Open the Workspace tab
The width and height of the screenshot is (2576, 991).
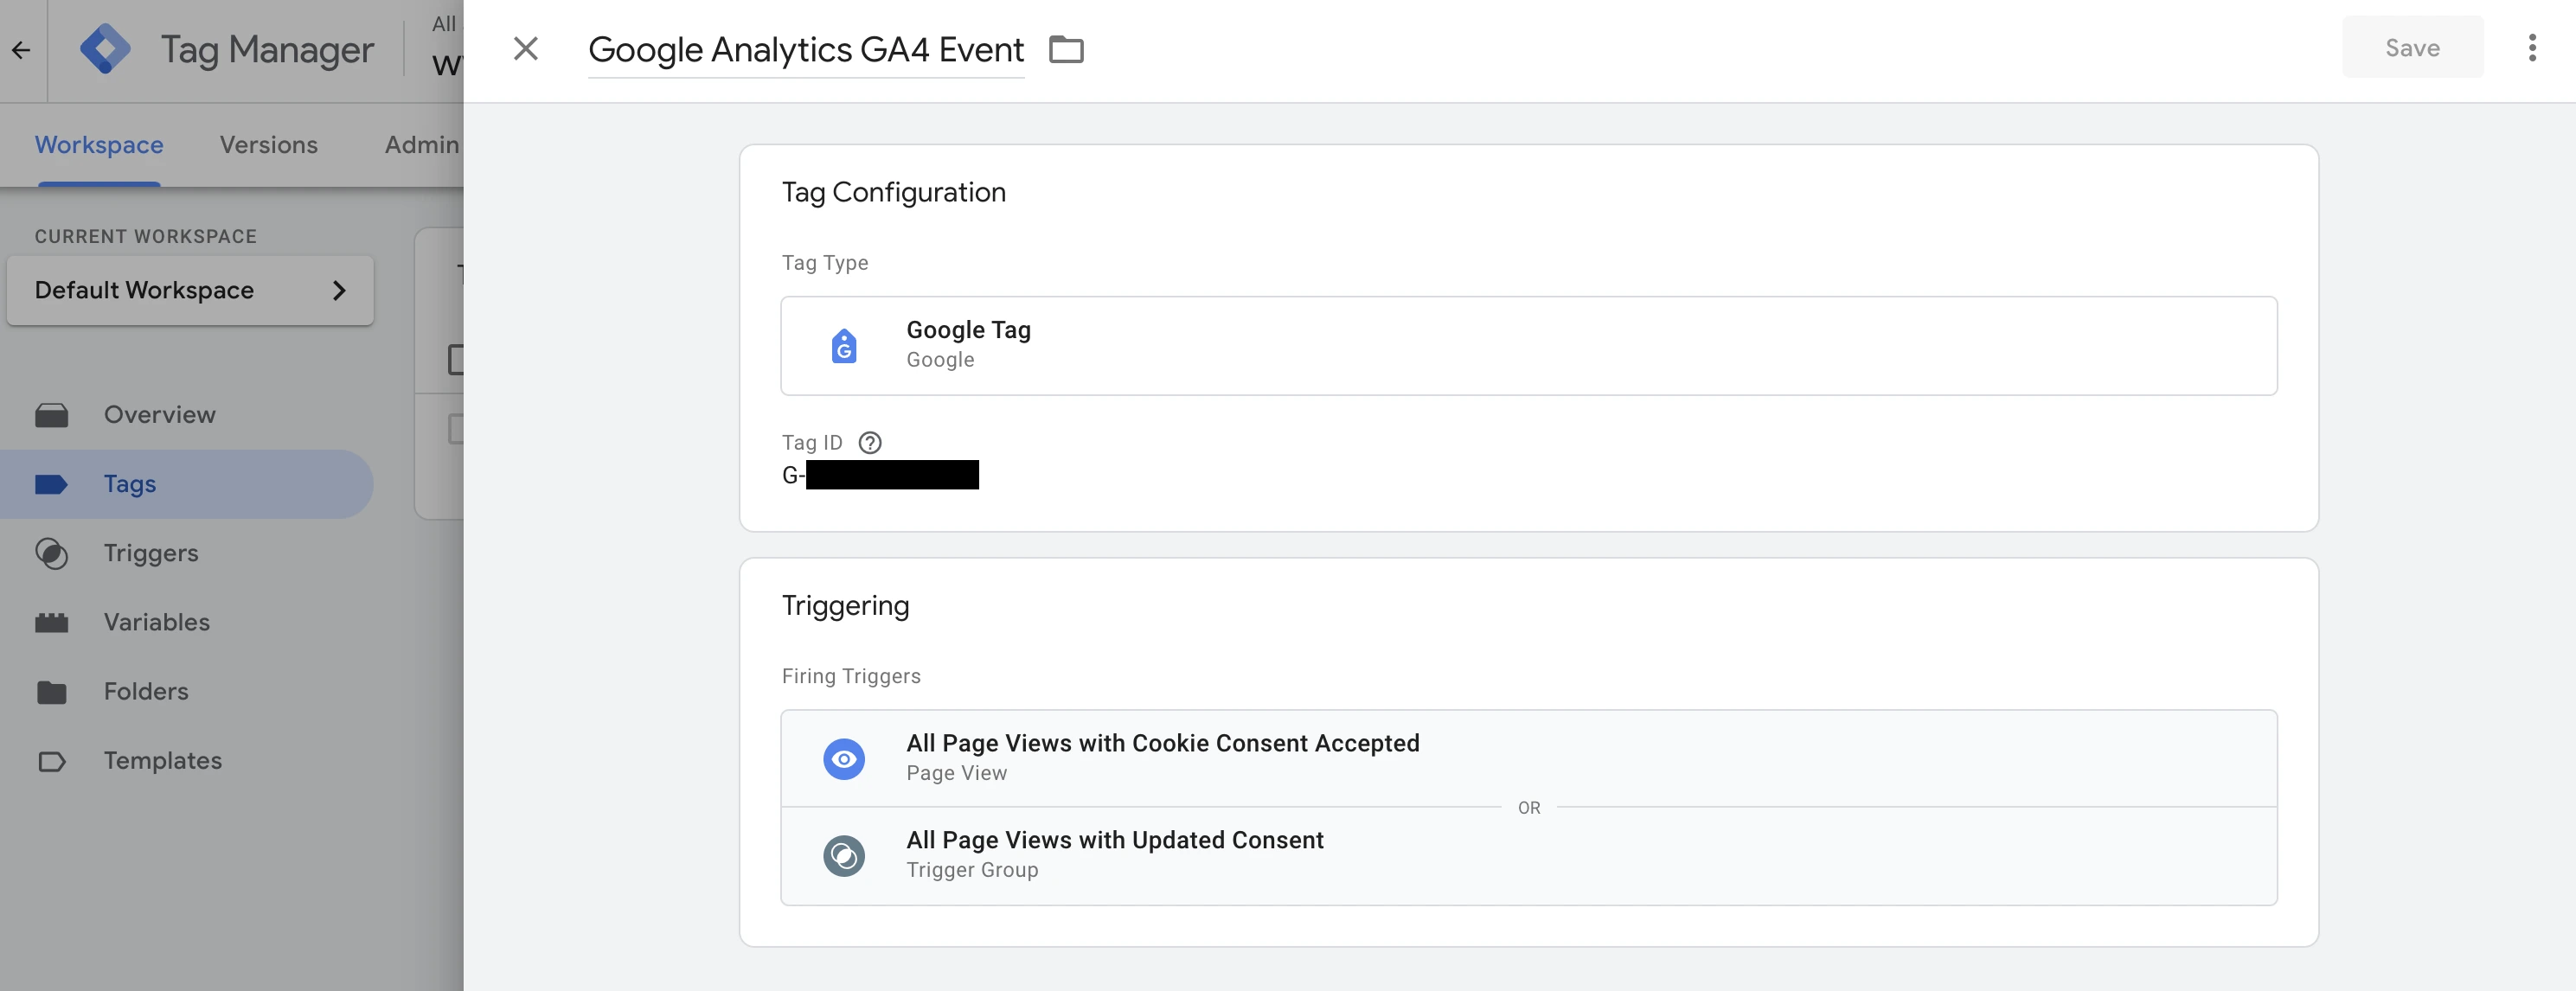(x=99, y=145)
